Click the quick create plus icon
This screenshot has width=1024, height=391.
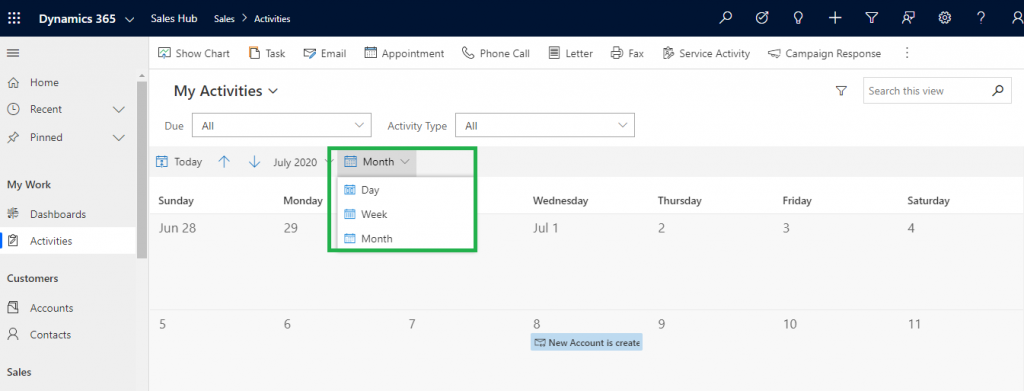click(x=835, y=18)
